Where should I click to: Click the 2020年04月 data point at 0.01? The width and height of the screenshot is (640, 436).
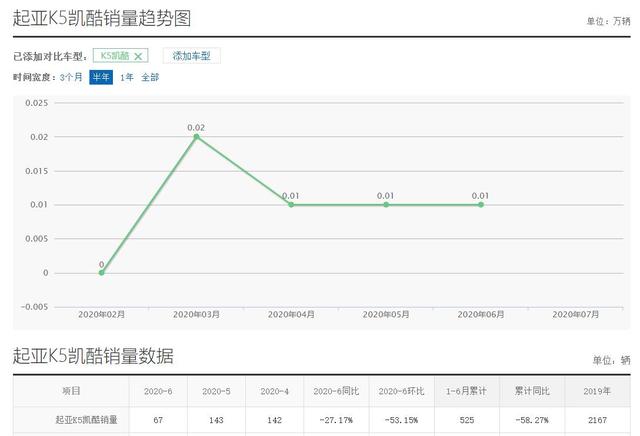pyautogui.click(x=291, y=205)
